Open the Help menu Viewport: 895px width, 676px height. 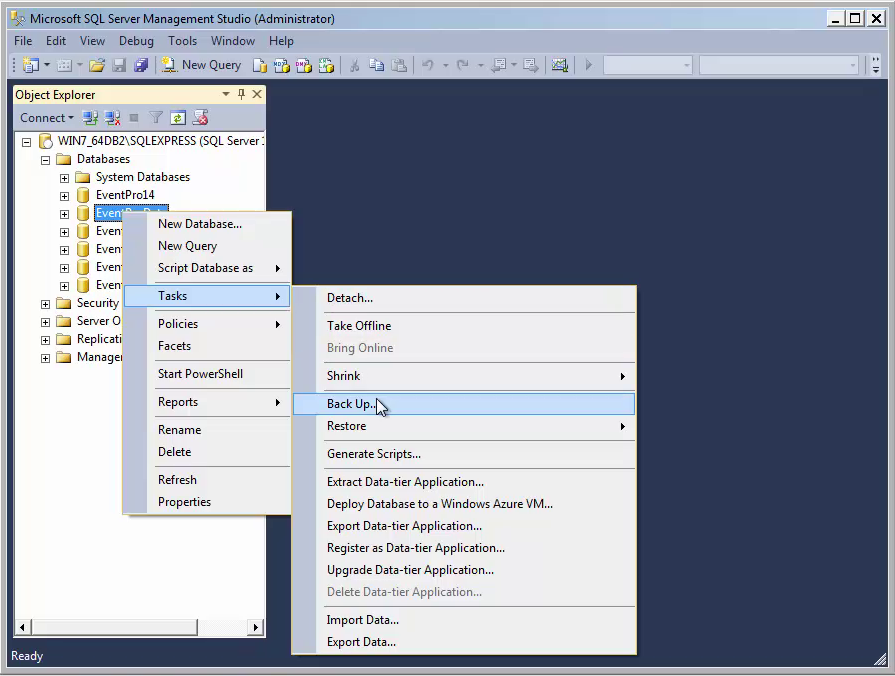pos(281,41)
